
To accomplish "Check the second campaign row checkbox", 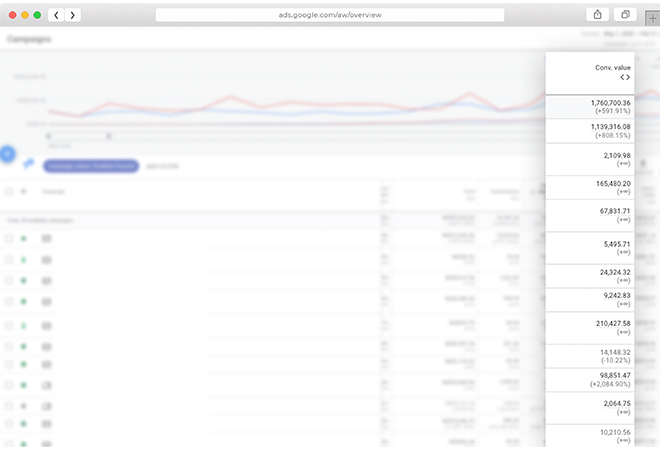I will point(9,259).
